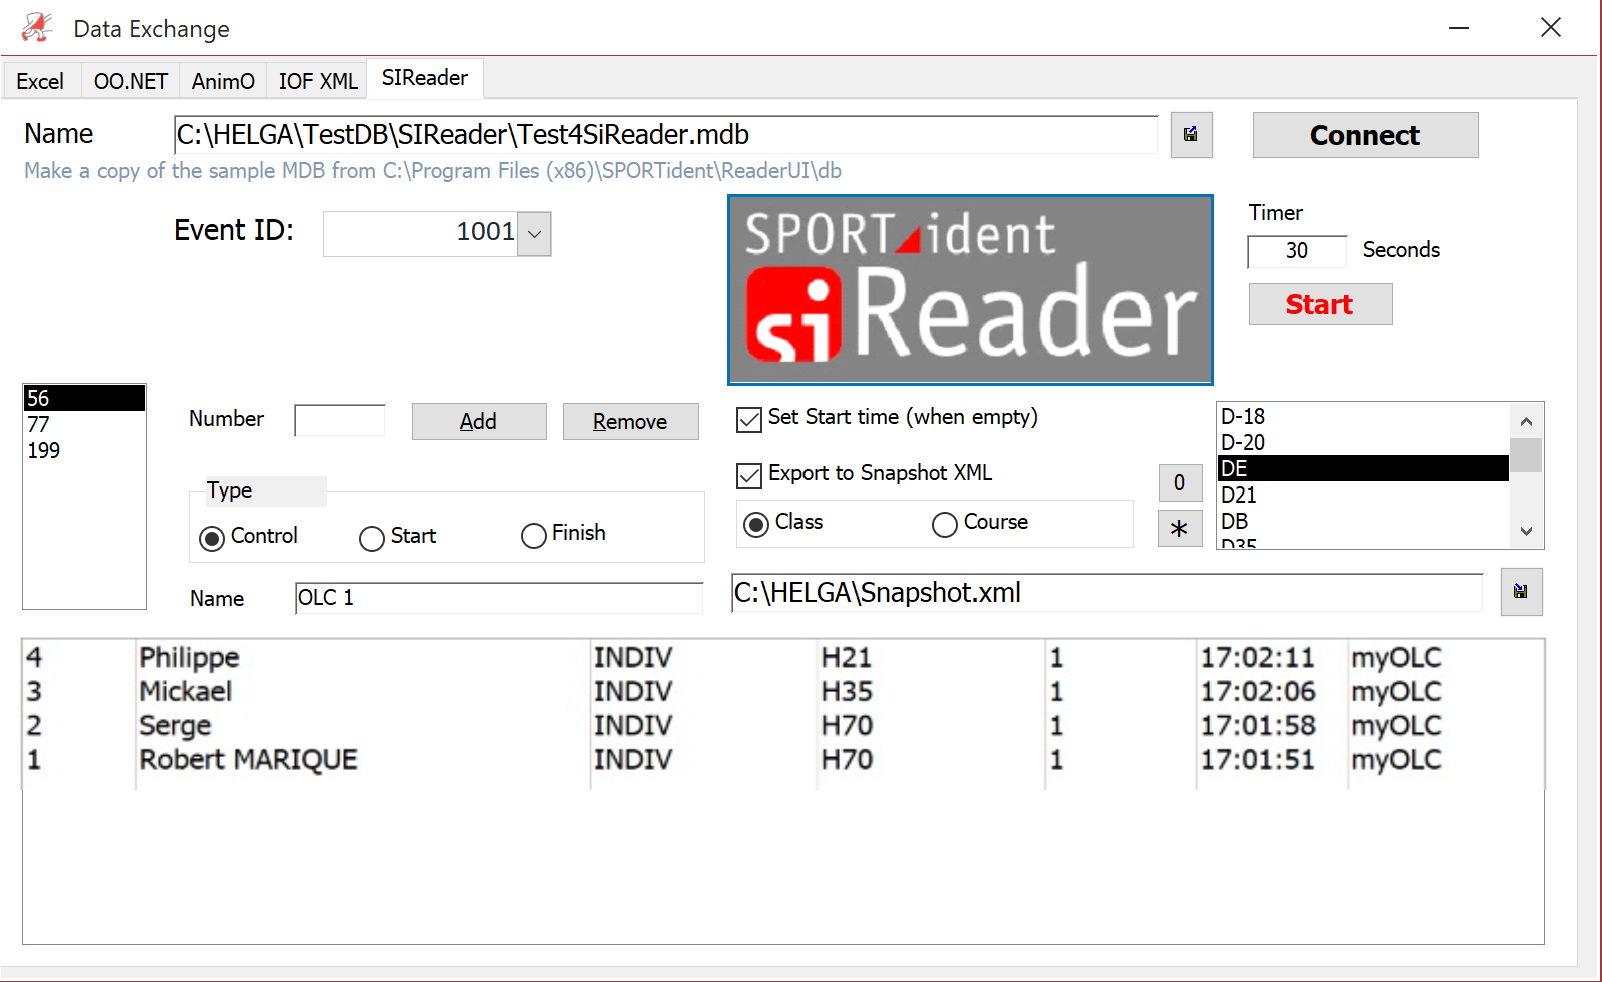Viewport: 1602px width, 982px height.
Task: Click the Robert MARIQUE row in results
Action: [783, 759]
